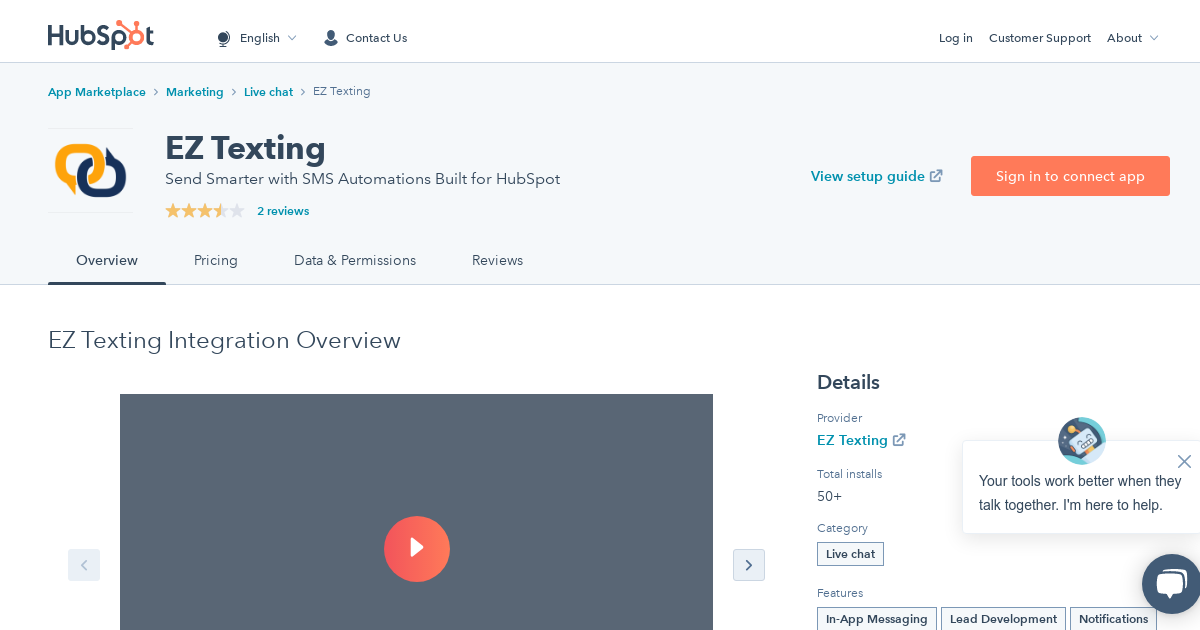Click the chat assistant avatar
Viewport: 1200px width, 630px height.
pyautogui.click(x=1081, y=441)
